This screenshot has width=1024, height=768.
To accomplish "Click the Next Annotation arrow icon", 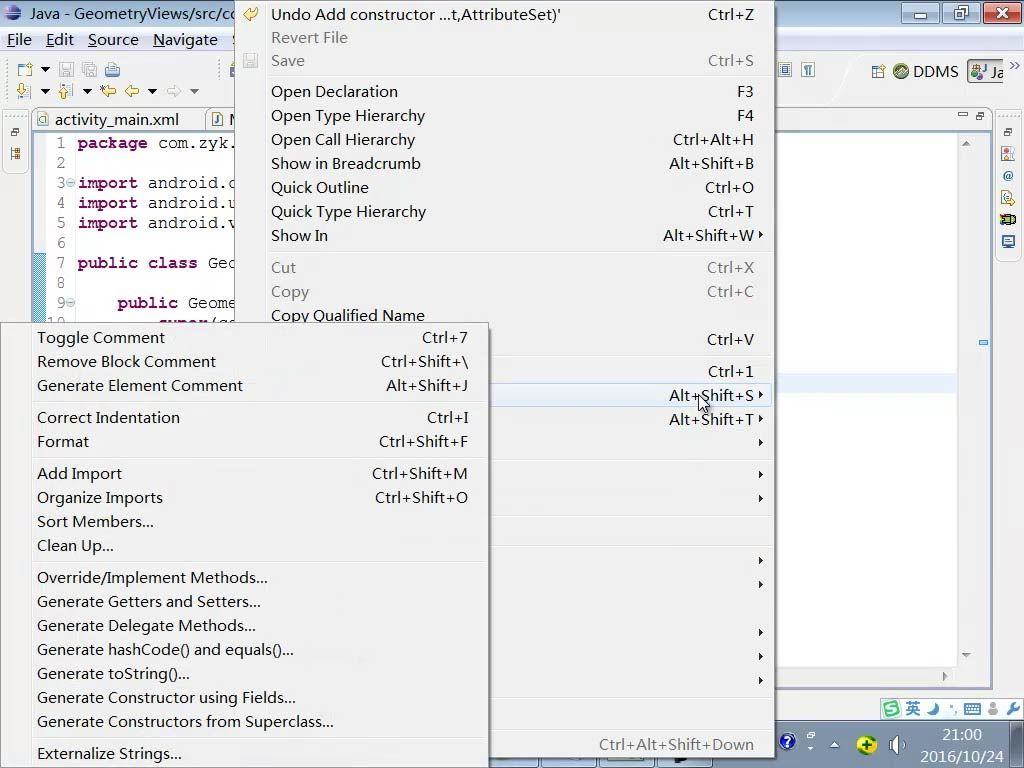I will [x=22, y=91].
